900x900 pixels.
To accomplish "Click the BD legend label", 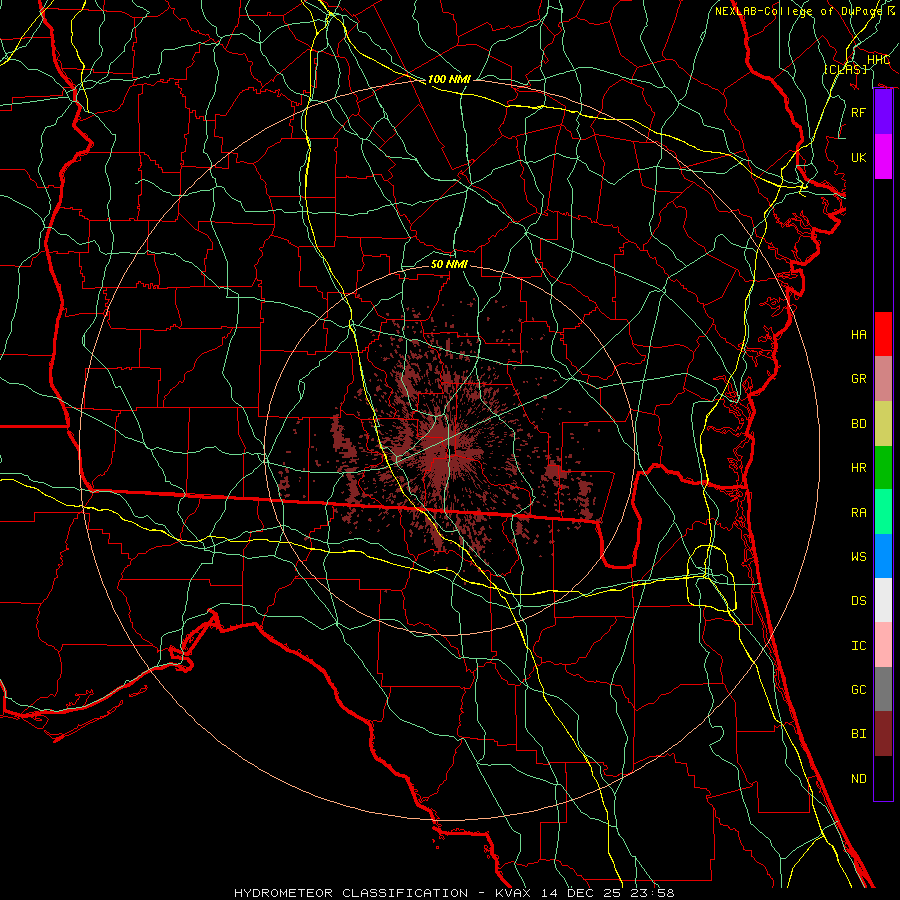I will pos(858,424).
